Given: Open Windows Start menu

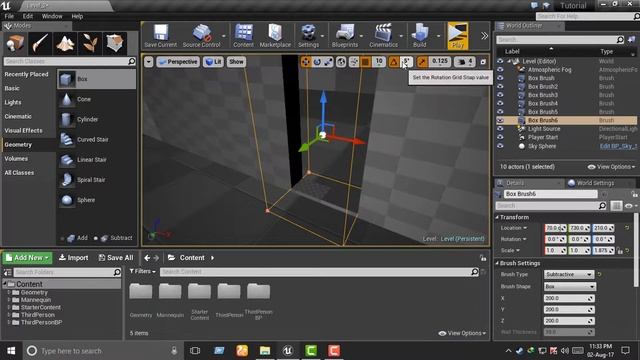Looking at the screenshot, I should (x=11, y=351).
